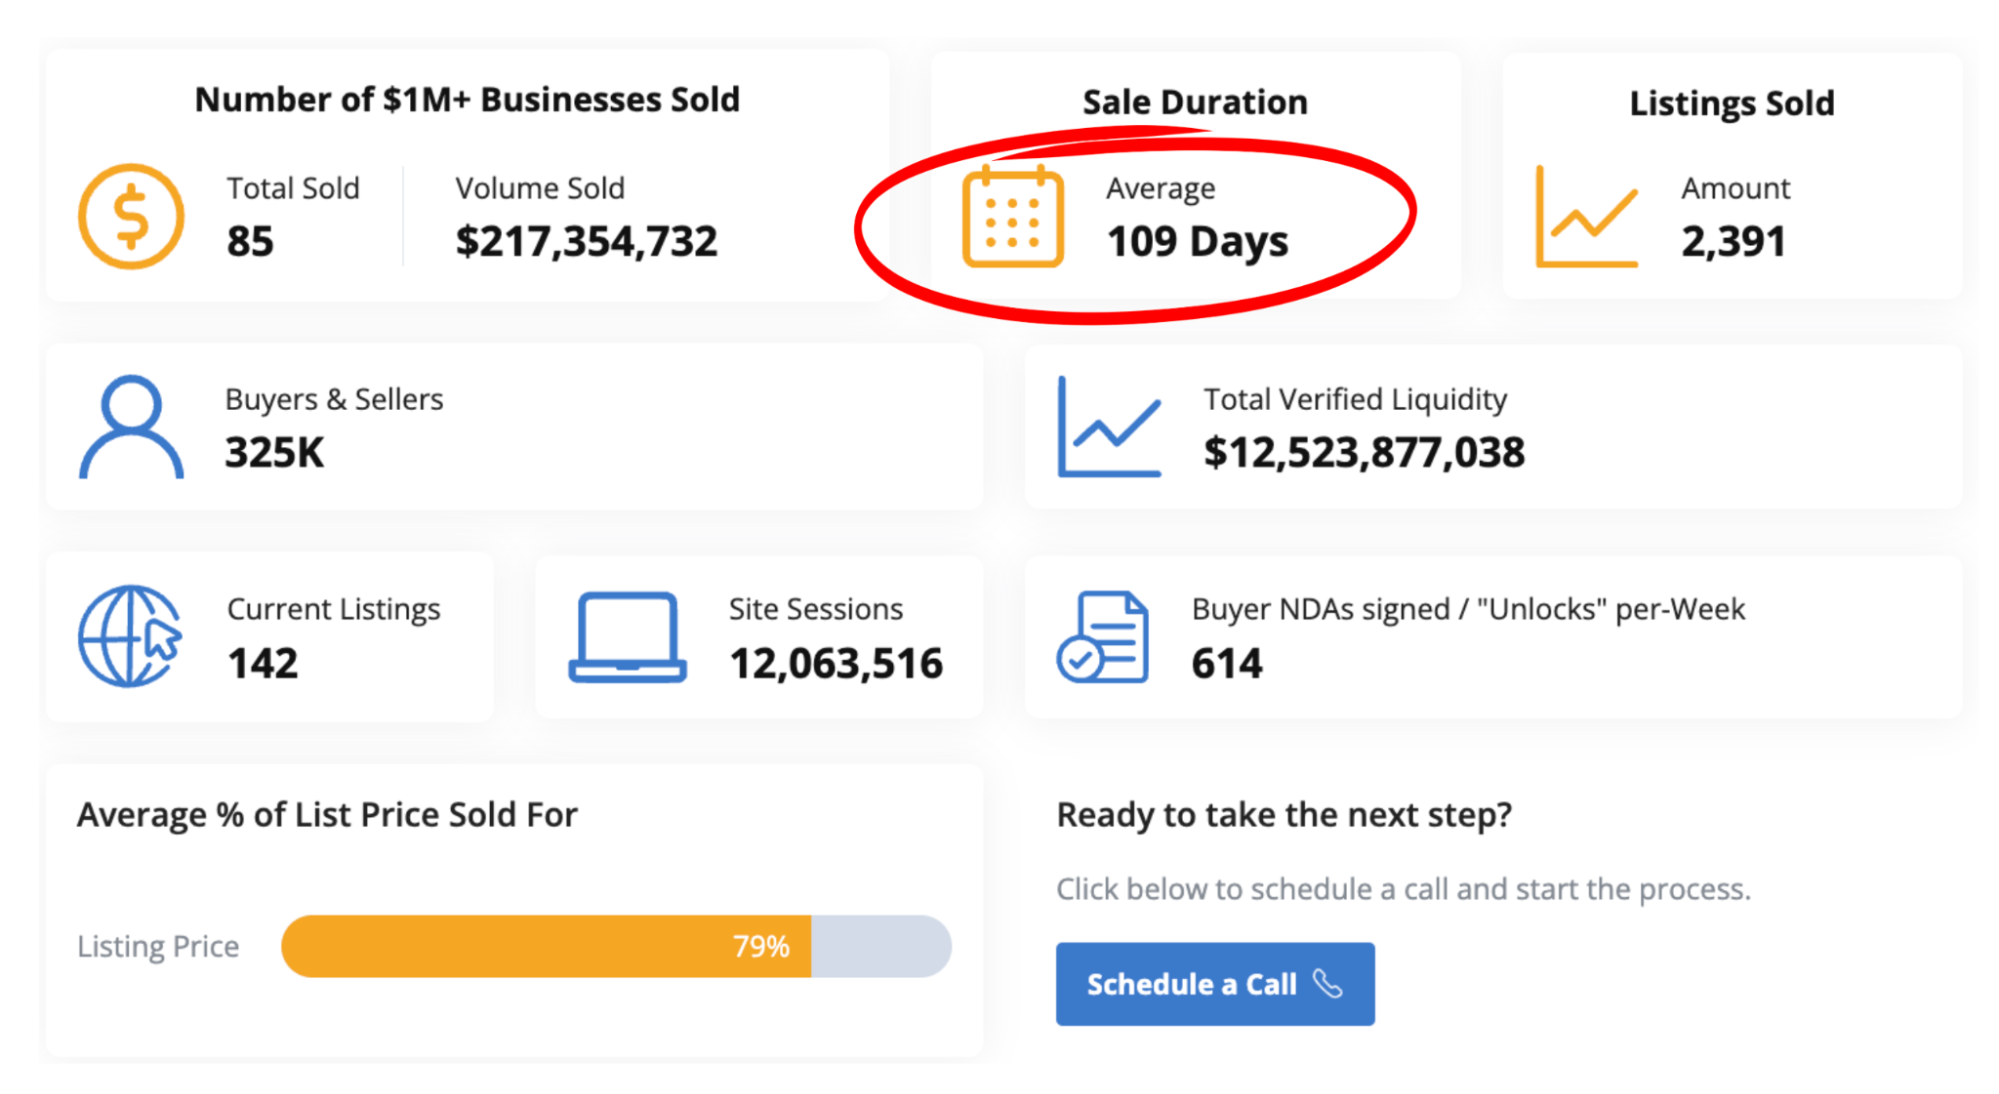Click the globe cursor icon beside Current Listings
Image resolution: width=1999 pixels, height=1094 pixels.
[131, 637]
